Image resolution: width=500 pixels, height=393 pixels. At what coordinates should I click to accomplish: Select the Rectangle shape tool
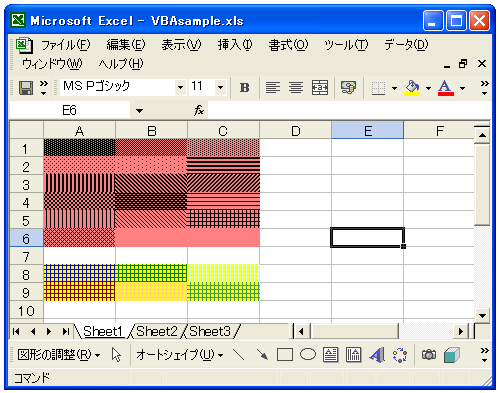click(x=285, y=355)
